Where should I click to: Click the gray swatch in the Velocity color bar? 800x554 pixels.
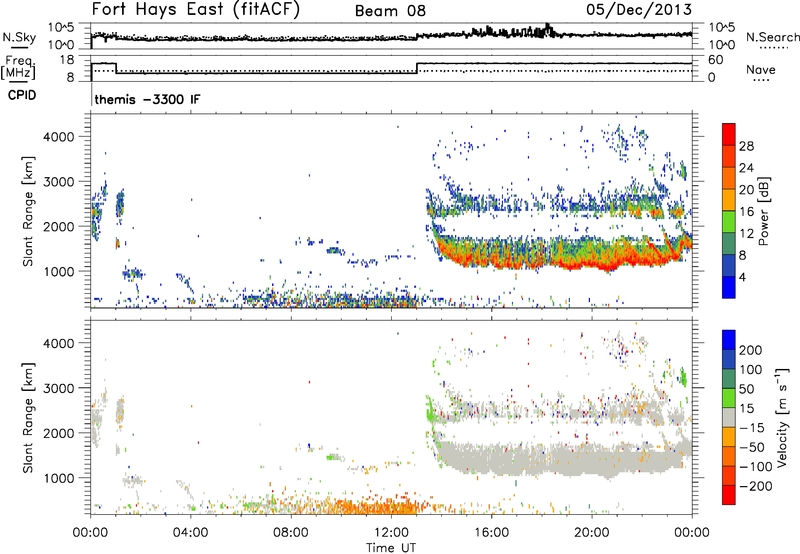click(x=729, y=417)
